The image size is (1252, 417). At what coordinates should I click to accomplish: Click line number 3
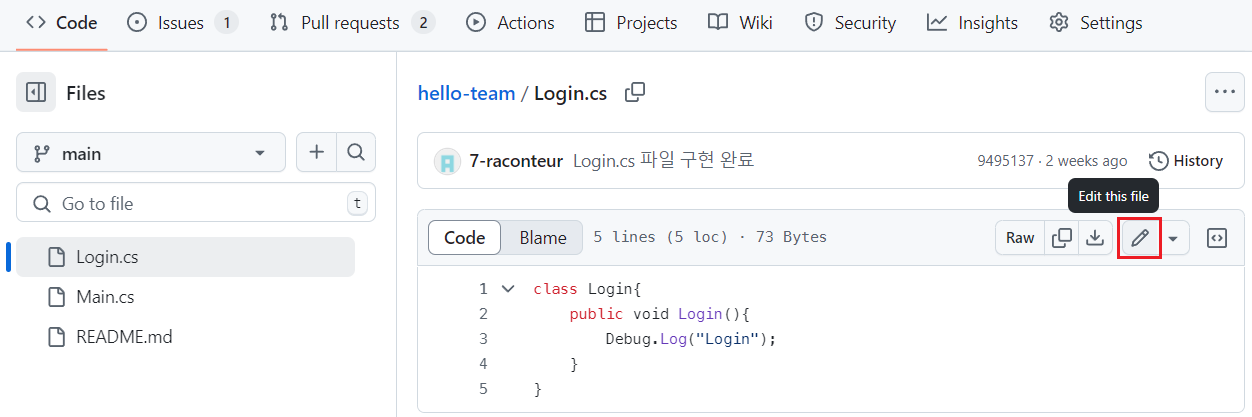(484, 339)
